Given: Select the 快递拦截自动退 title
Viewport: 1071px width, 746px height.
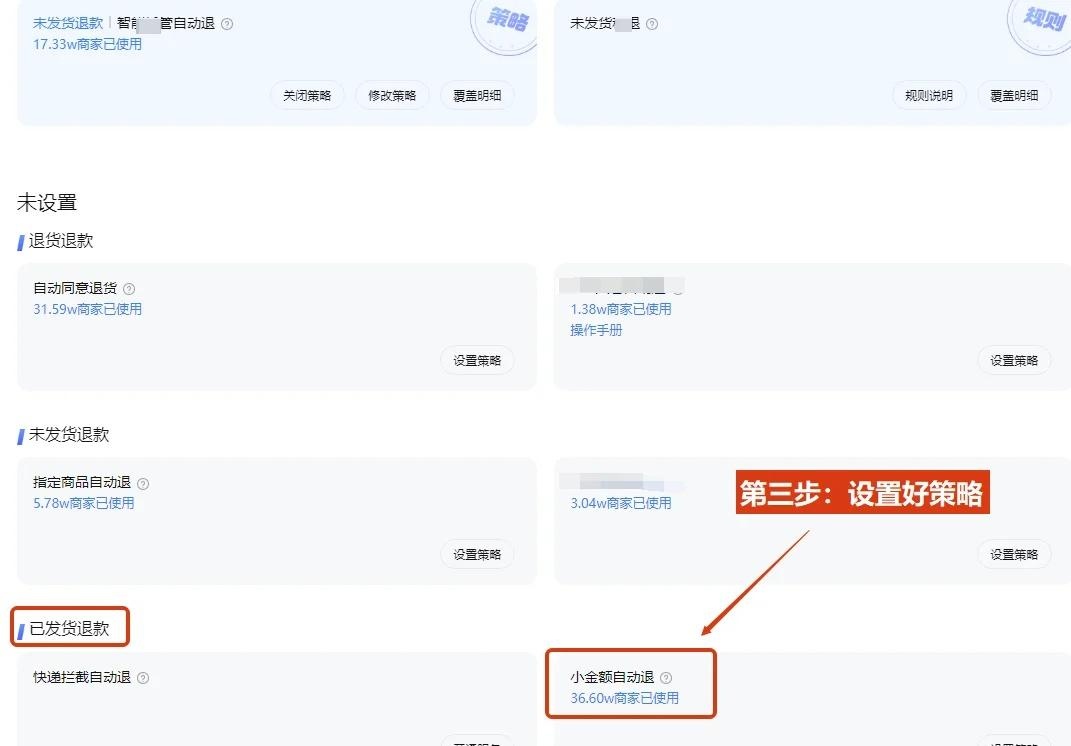Looking at the screenshot, I should (x=82, y=677).
